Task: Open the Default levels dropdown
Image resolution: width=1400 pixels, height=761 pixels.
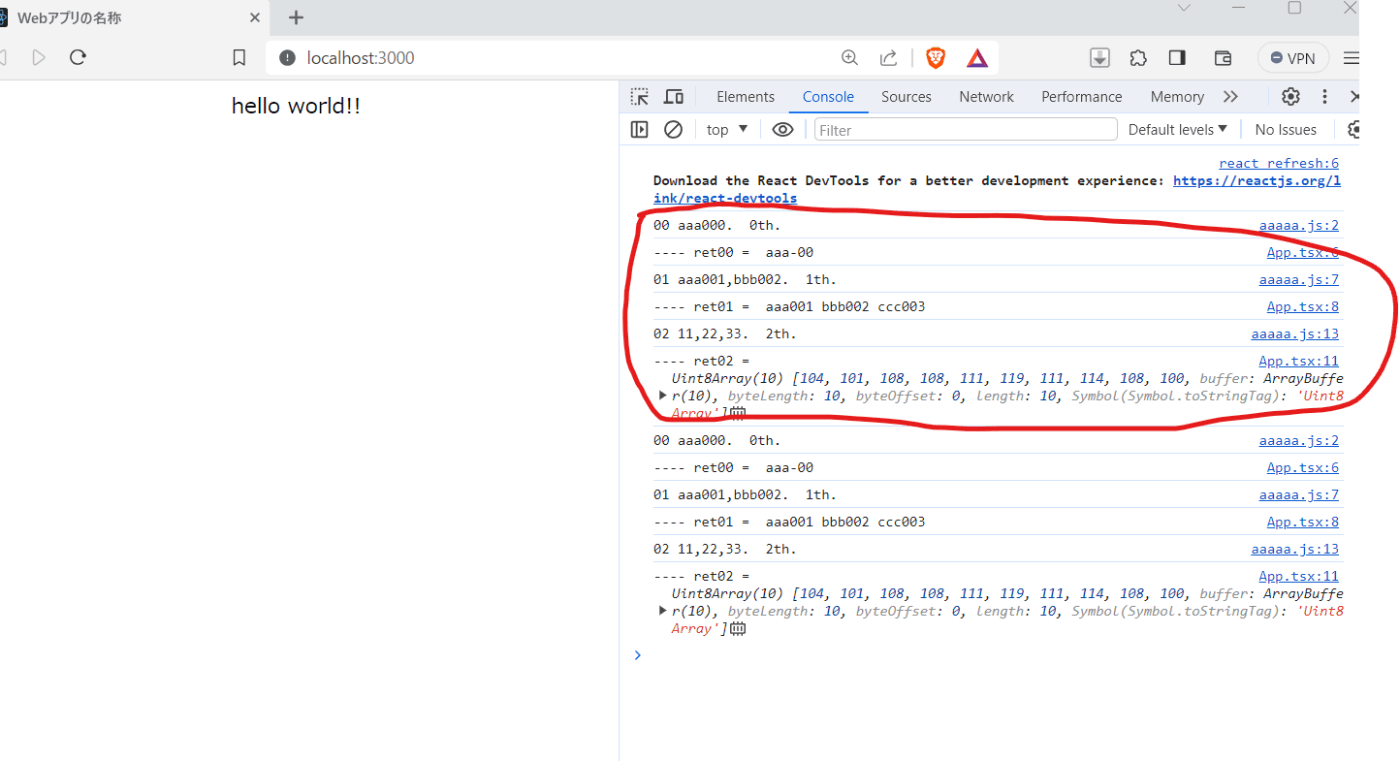Action: click(x=1177, y=129)
